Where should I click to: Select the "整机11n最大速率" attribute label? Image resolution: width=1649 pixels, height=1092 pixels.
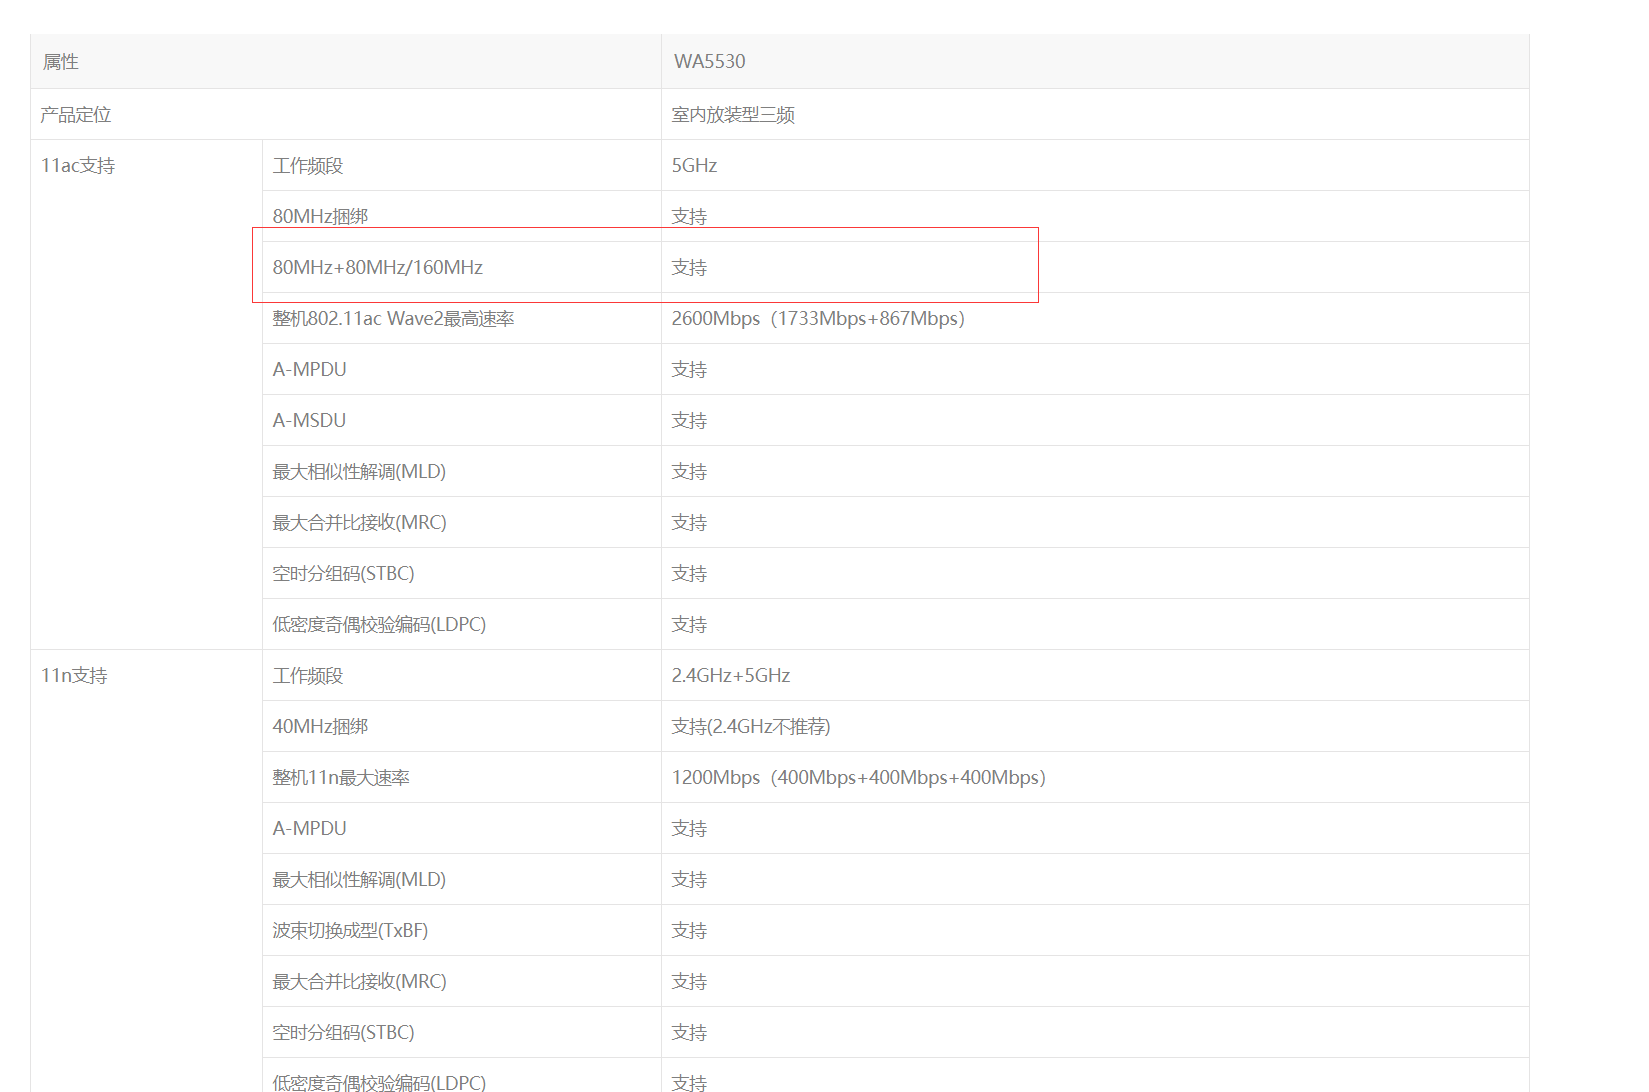point(342,778)
